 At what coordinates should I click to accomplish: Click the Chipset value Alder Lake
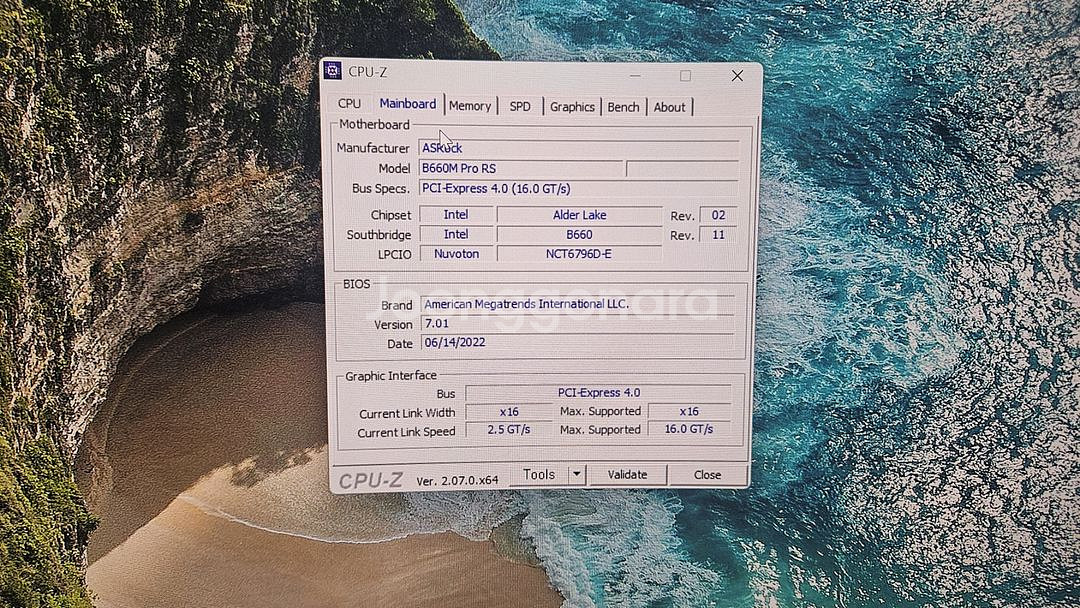579,215
